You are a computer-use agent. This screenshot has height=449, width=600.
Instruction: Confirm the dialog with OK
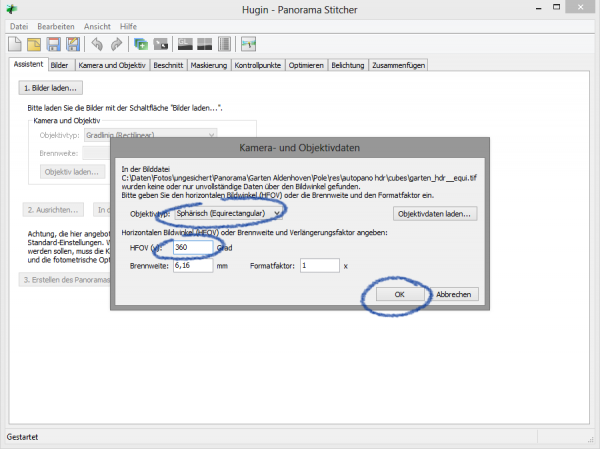click(x=399, y=294)
